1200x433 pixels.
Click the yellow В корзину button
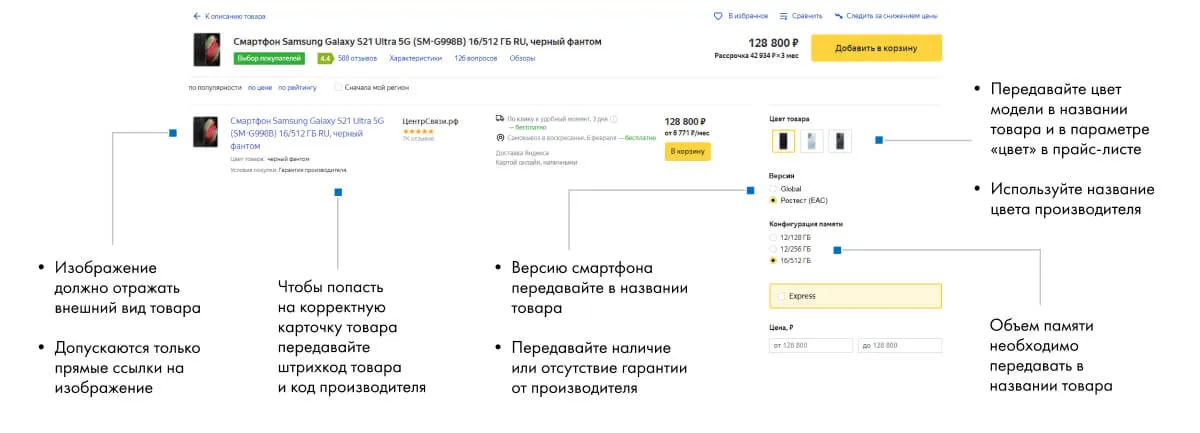tap(687, 151)
